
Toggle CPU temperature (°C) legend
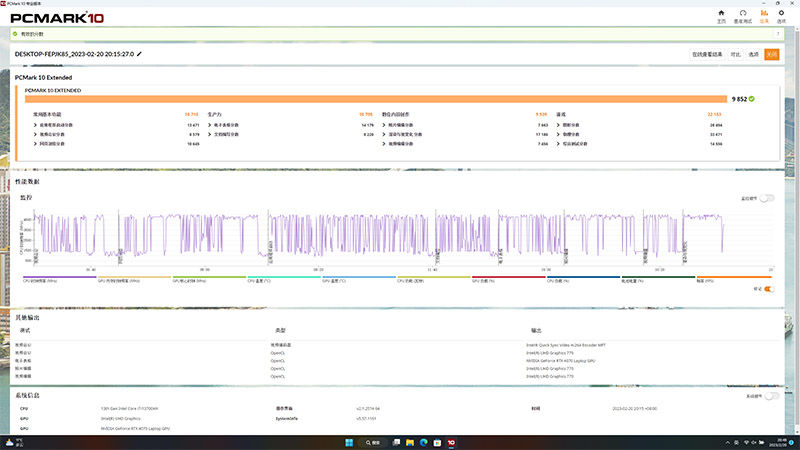[284, 279]
